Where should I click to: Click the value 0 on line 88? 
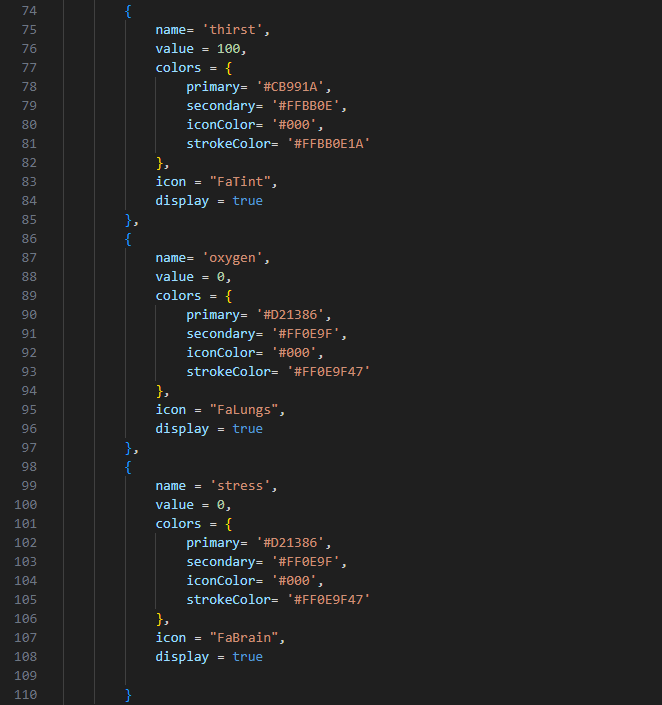click(221, 277)
